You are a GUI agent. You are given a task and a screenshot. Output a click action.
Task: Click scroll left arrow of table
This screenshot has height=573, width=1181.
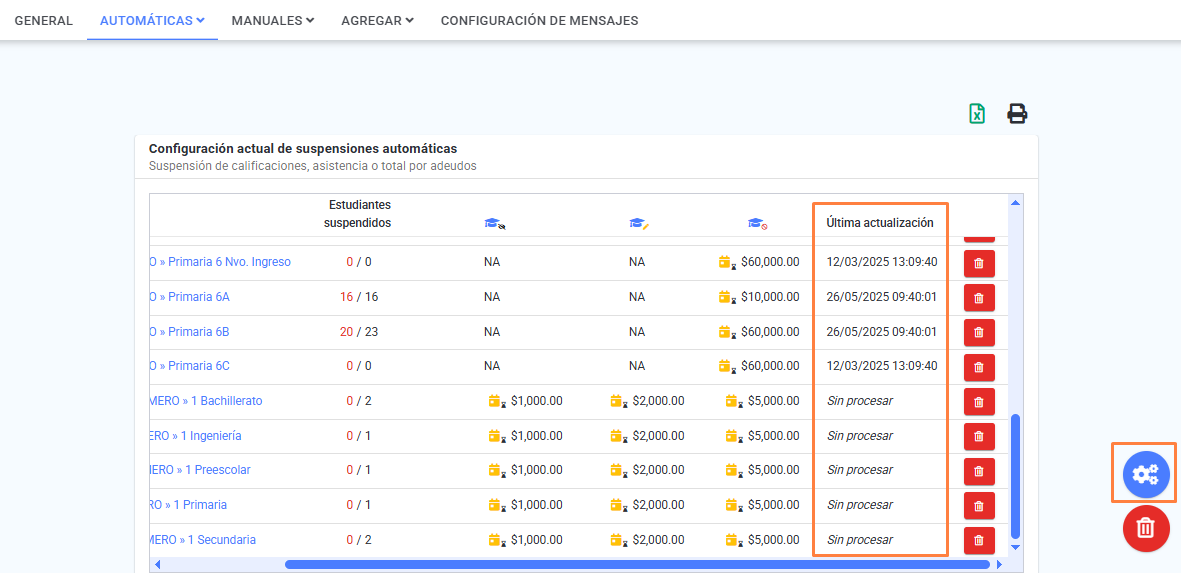coord(157,564)
